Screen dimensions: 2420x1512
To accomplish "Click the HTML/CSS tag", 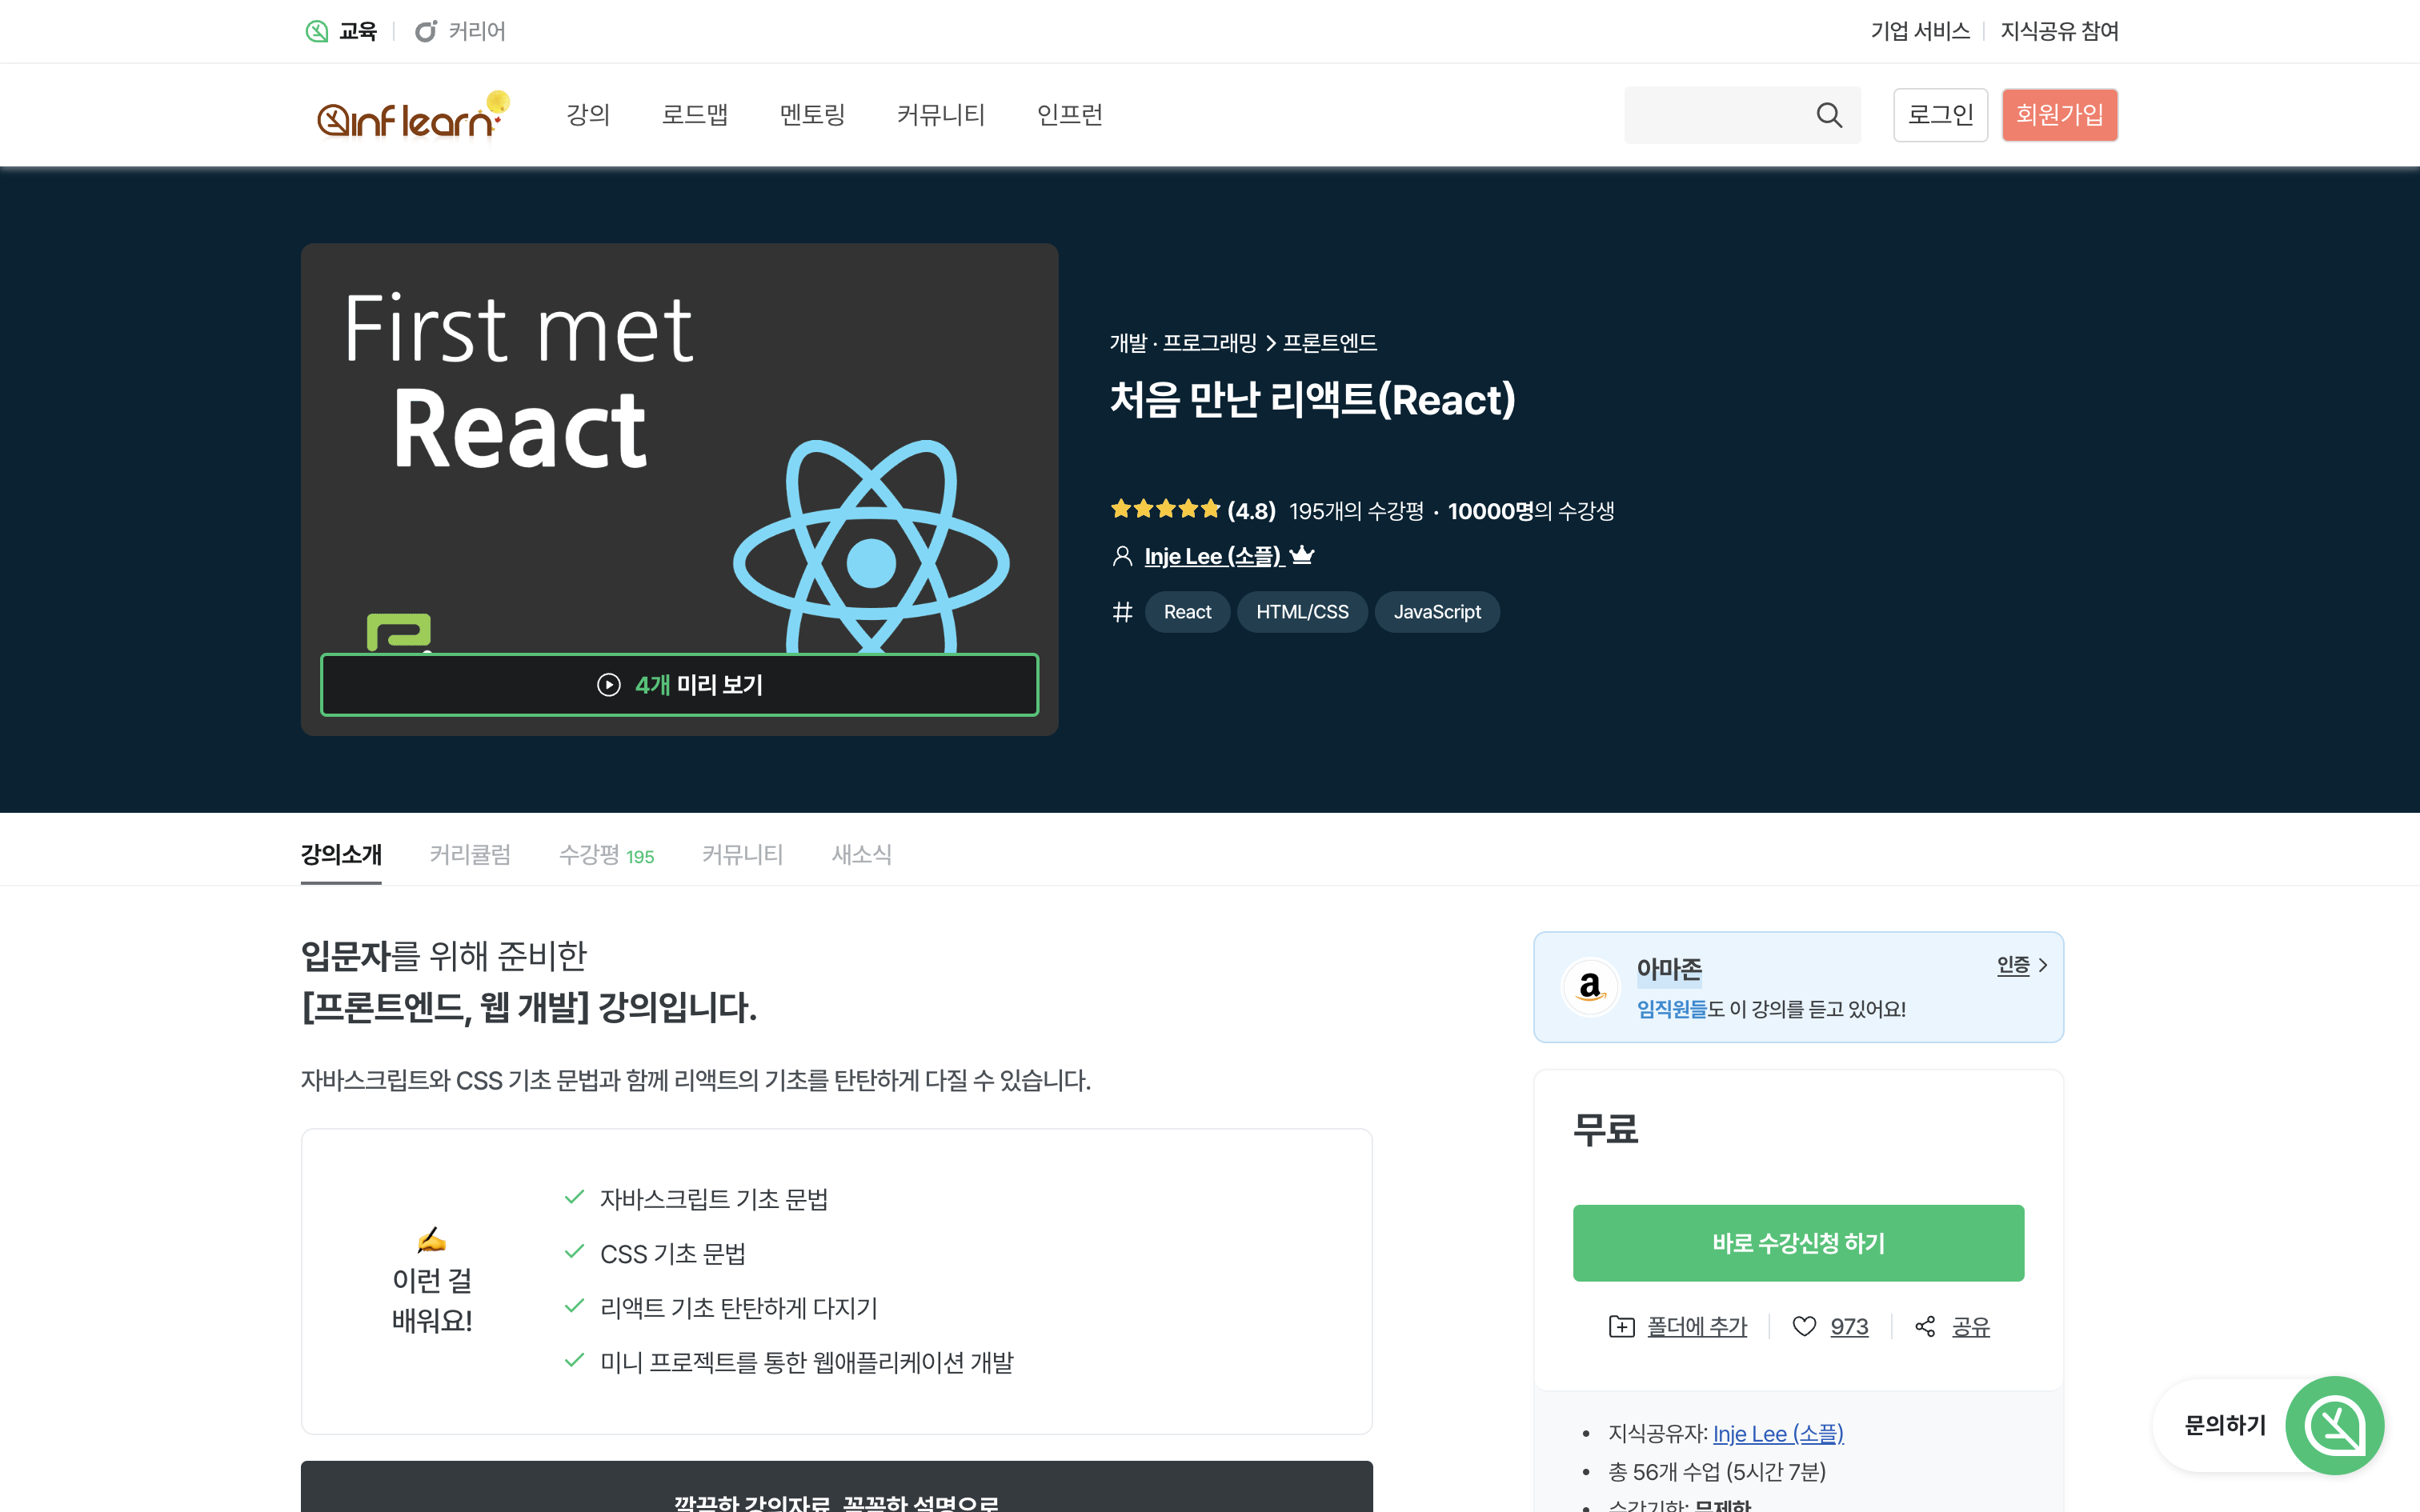I will click(1302, 612).
